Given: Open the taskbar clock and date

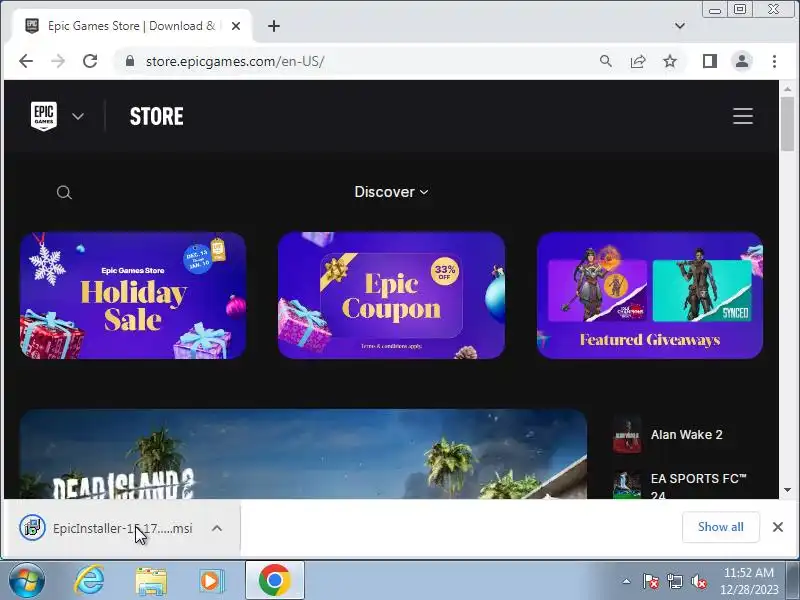Looking at the screenshot, I should coord(748,581).
